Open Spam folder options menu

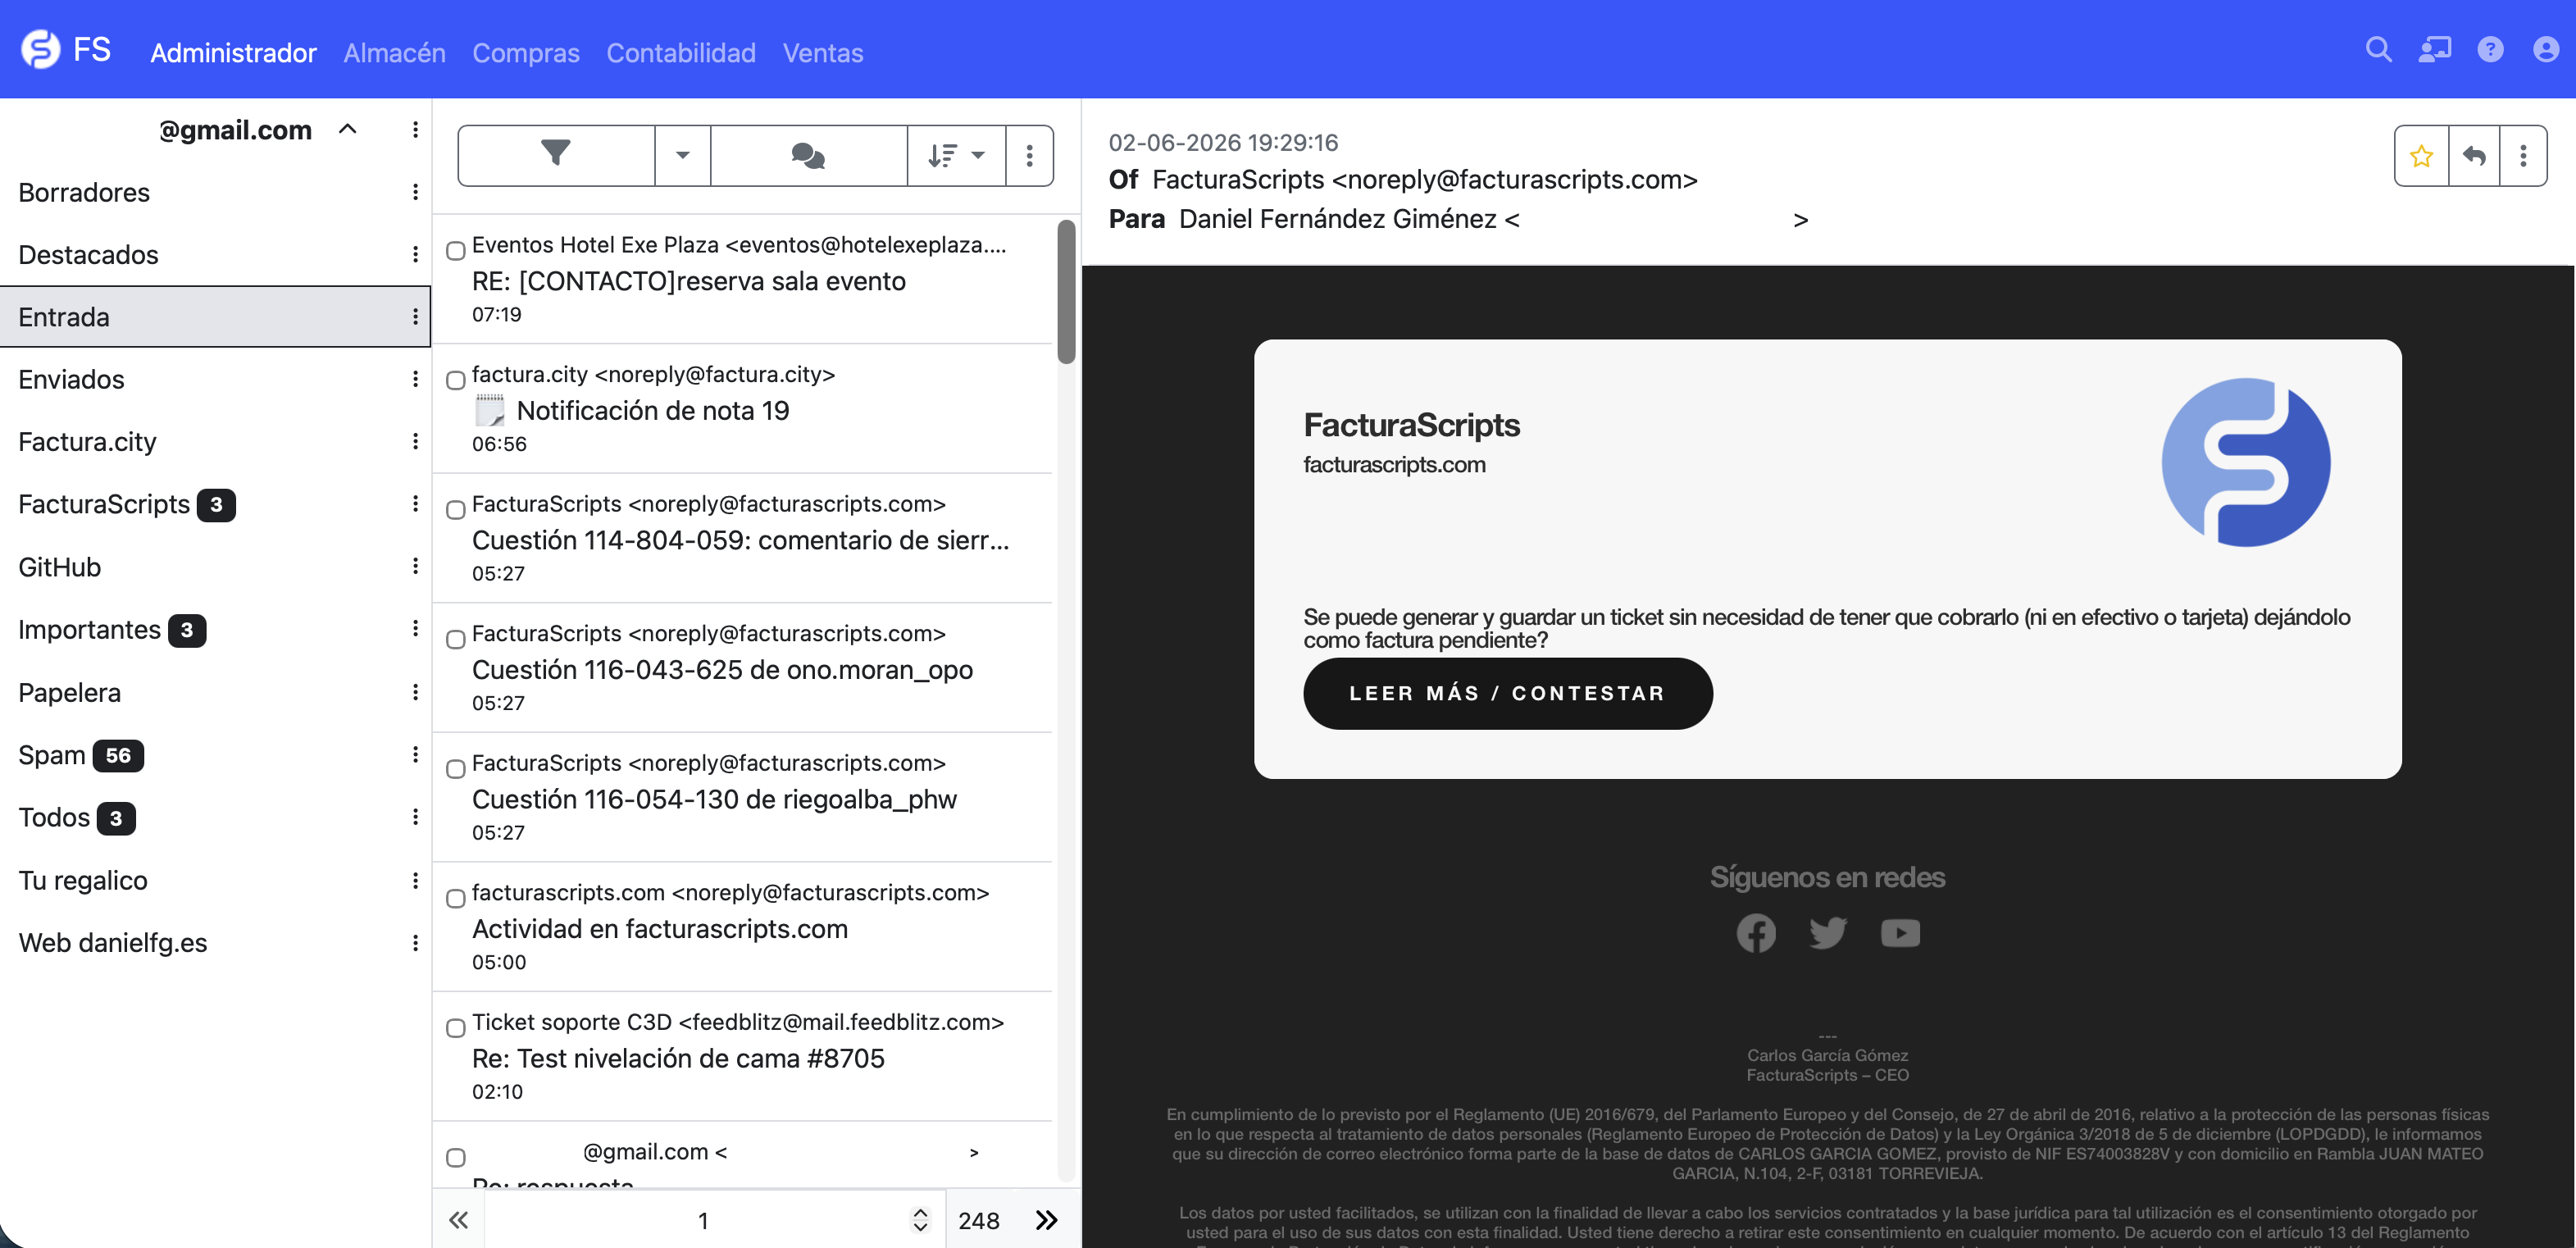click(x=415, y=754)
